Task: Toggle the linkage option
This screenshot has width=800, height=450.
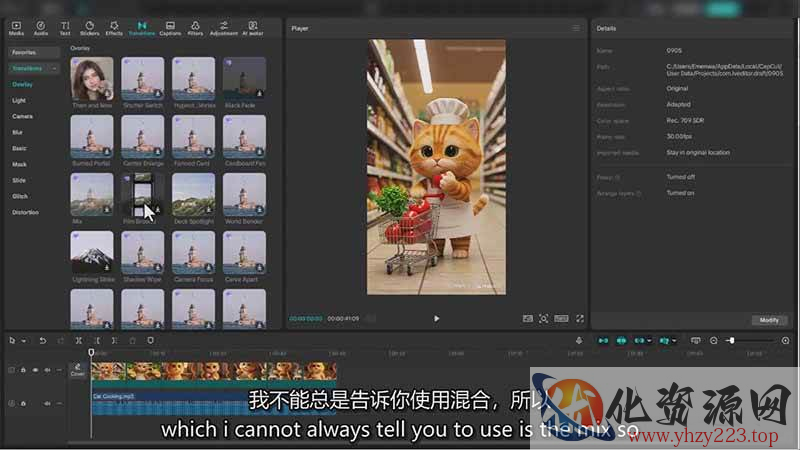Action: pos(639,340)
